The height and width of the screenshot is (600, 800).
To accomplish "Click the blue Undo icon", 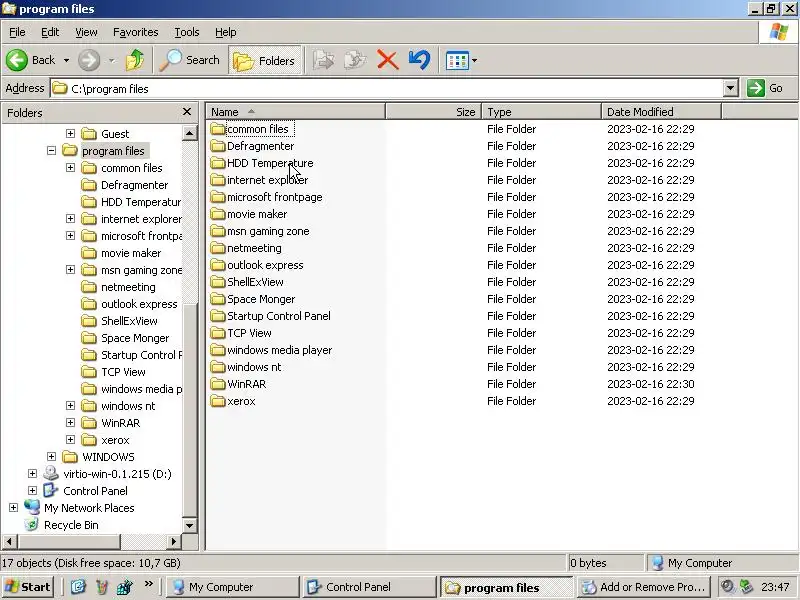I will click(419, 60).
